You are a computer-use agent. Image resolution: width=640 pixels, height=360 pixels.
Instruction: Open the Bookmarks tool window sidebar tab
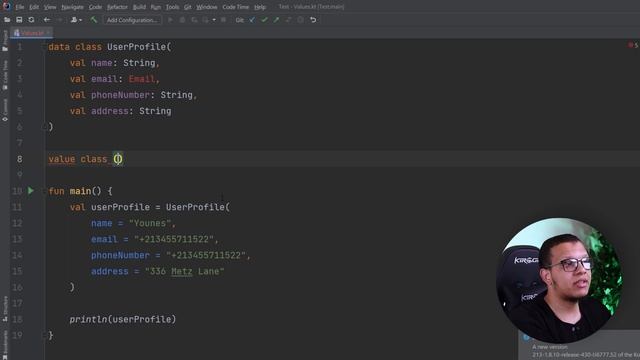[x=5, y=345]
